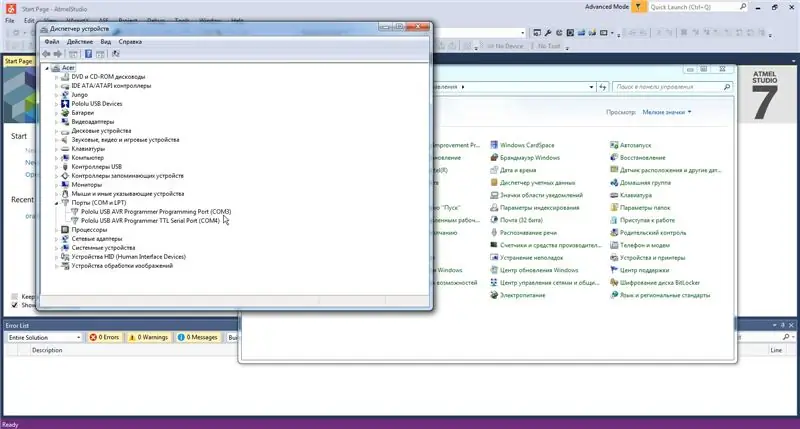The width and height of the screenshot is (800, 429).
Task: Open the Файл menu in Device Manager
Action: point(52,42)
